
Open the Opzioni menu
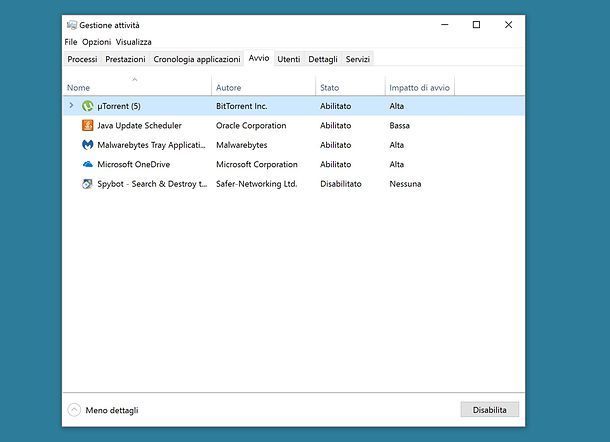click(96, 42)
